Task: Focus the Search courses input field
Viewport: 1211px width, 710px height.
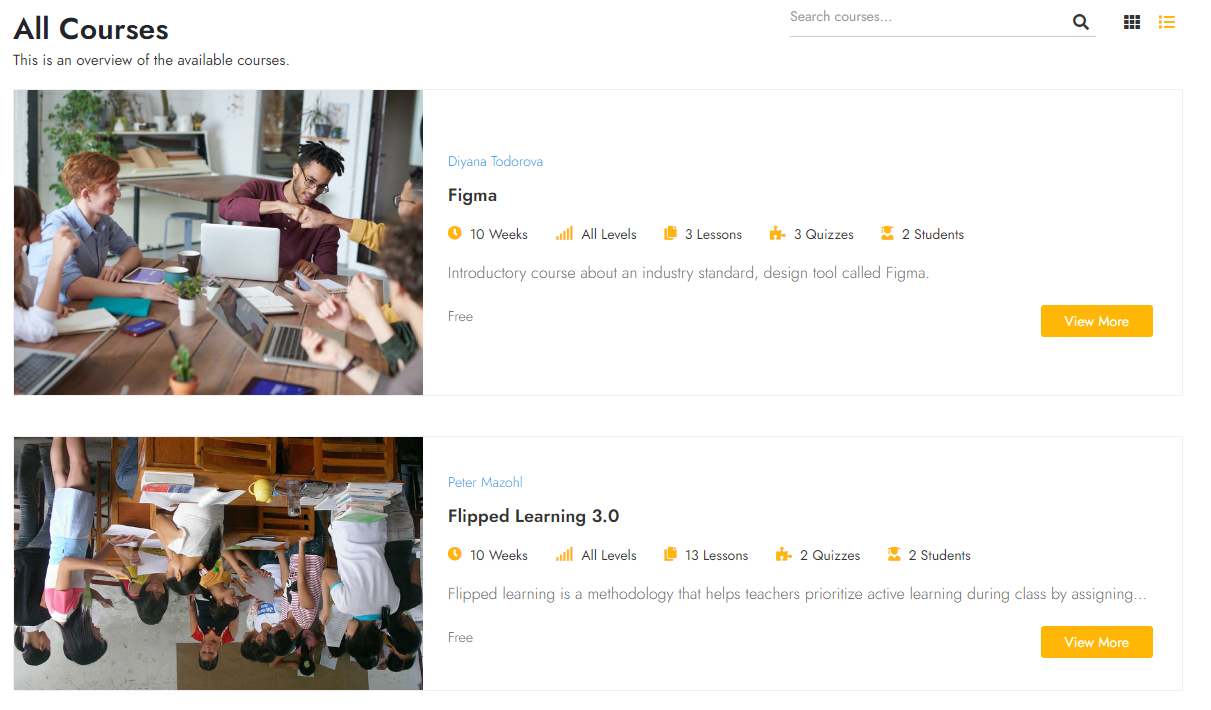Action: tap(928, 18)
